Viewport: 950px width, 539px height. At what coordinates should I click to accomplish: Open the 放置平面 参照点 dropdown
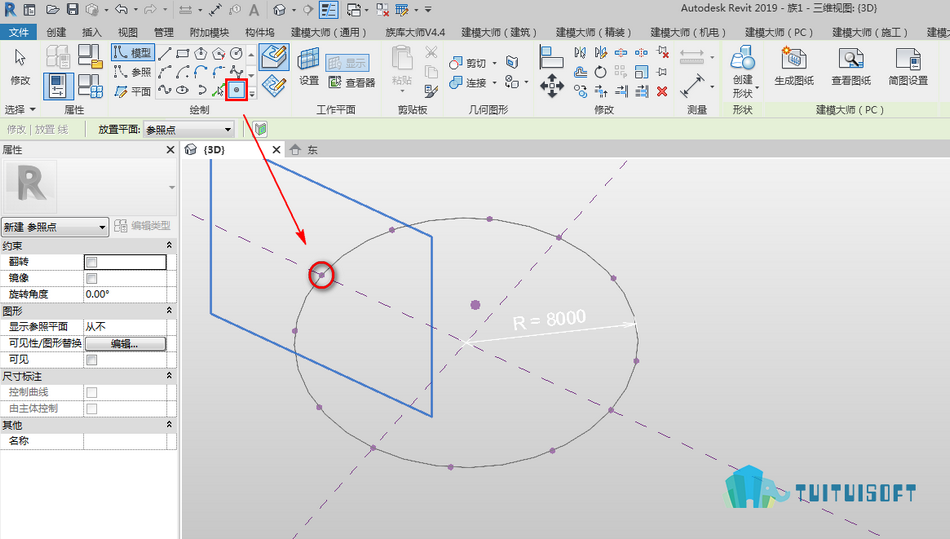coord(189,129)
